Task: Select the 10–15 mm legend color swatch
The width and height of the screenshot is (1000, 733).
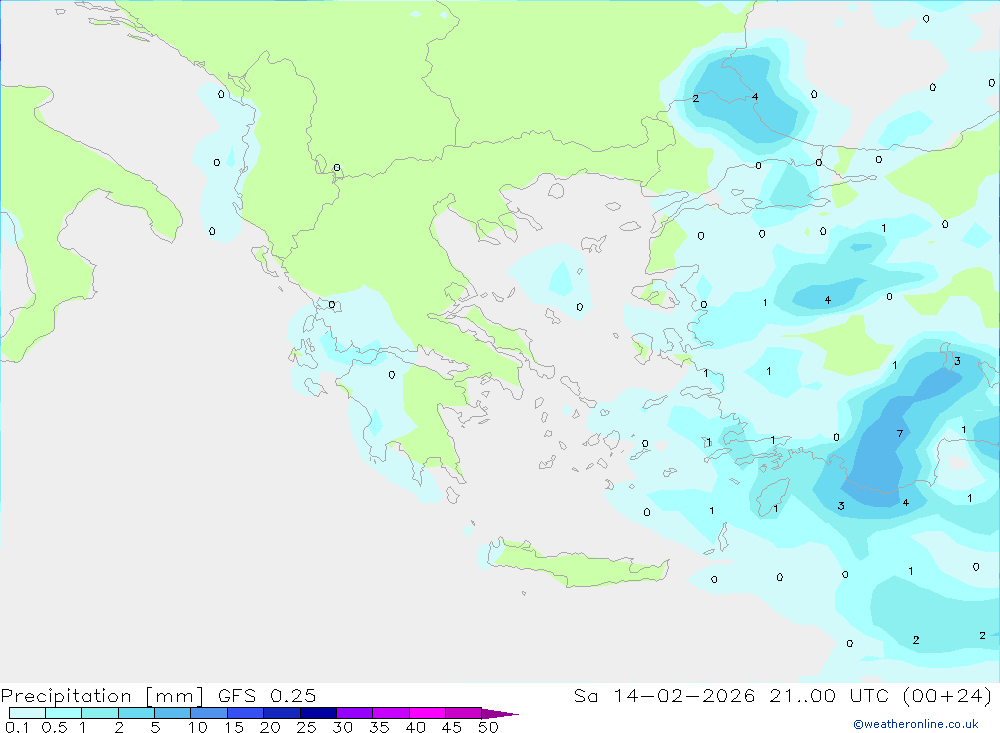Action: [x=209, y=713]
